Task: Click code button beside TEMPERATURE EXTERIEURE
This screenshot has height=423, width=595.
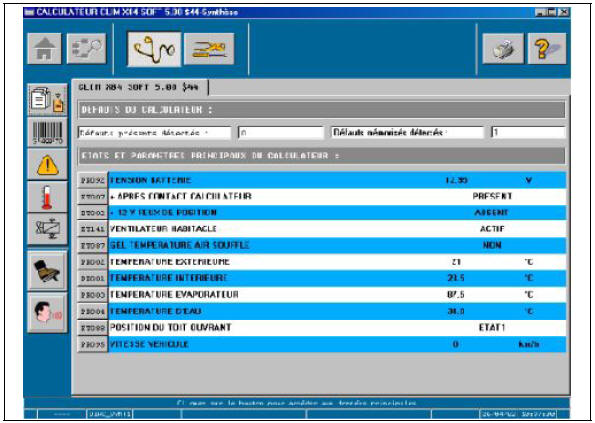Action: (x=93, y=262)
